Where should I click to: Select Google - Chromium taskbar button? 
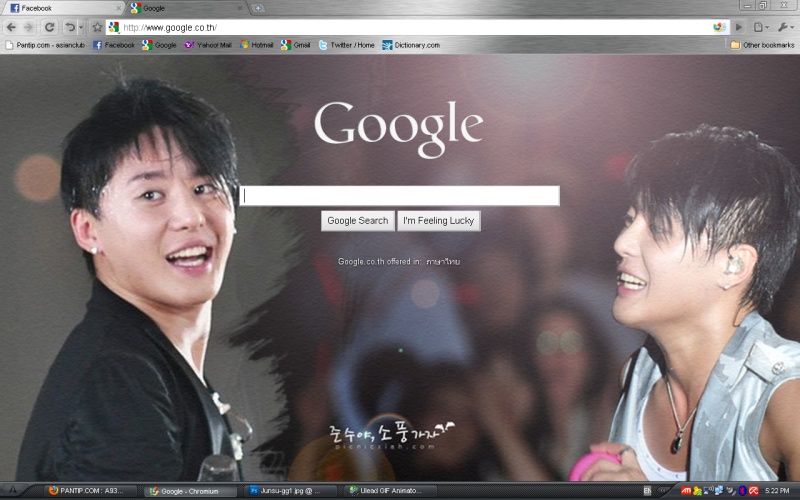[190, 491]
